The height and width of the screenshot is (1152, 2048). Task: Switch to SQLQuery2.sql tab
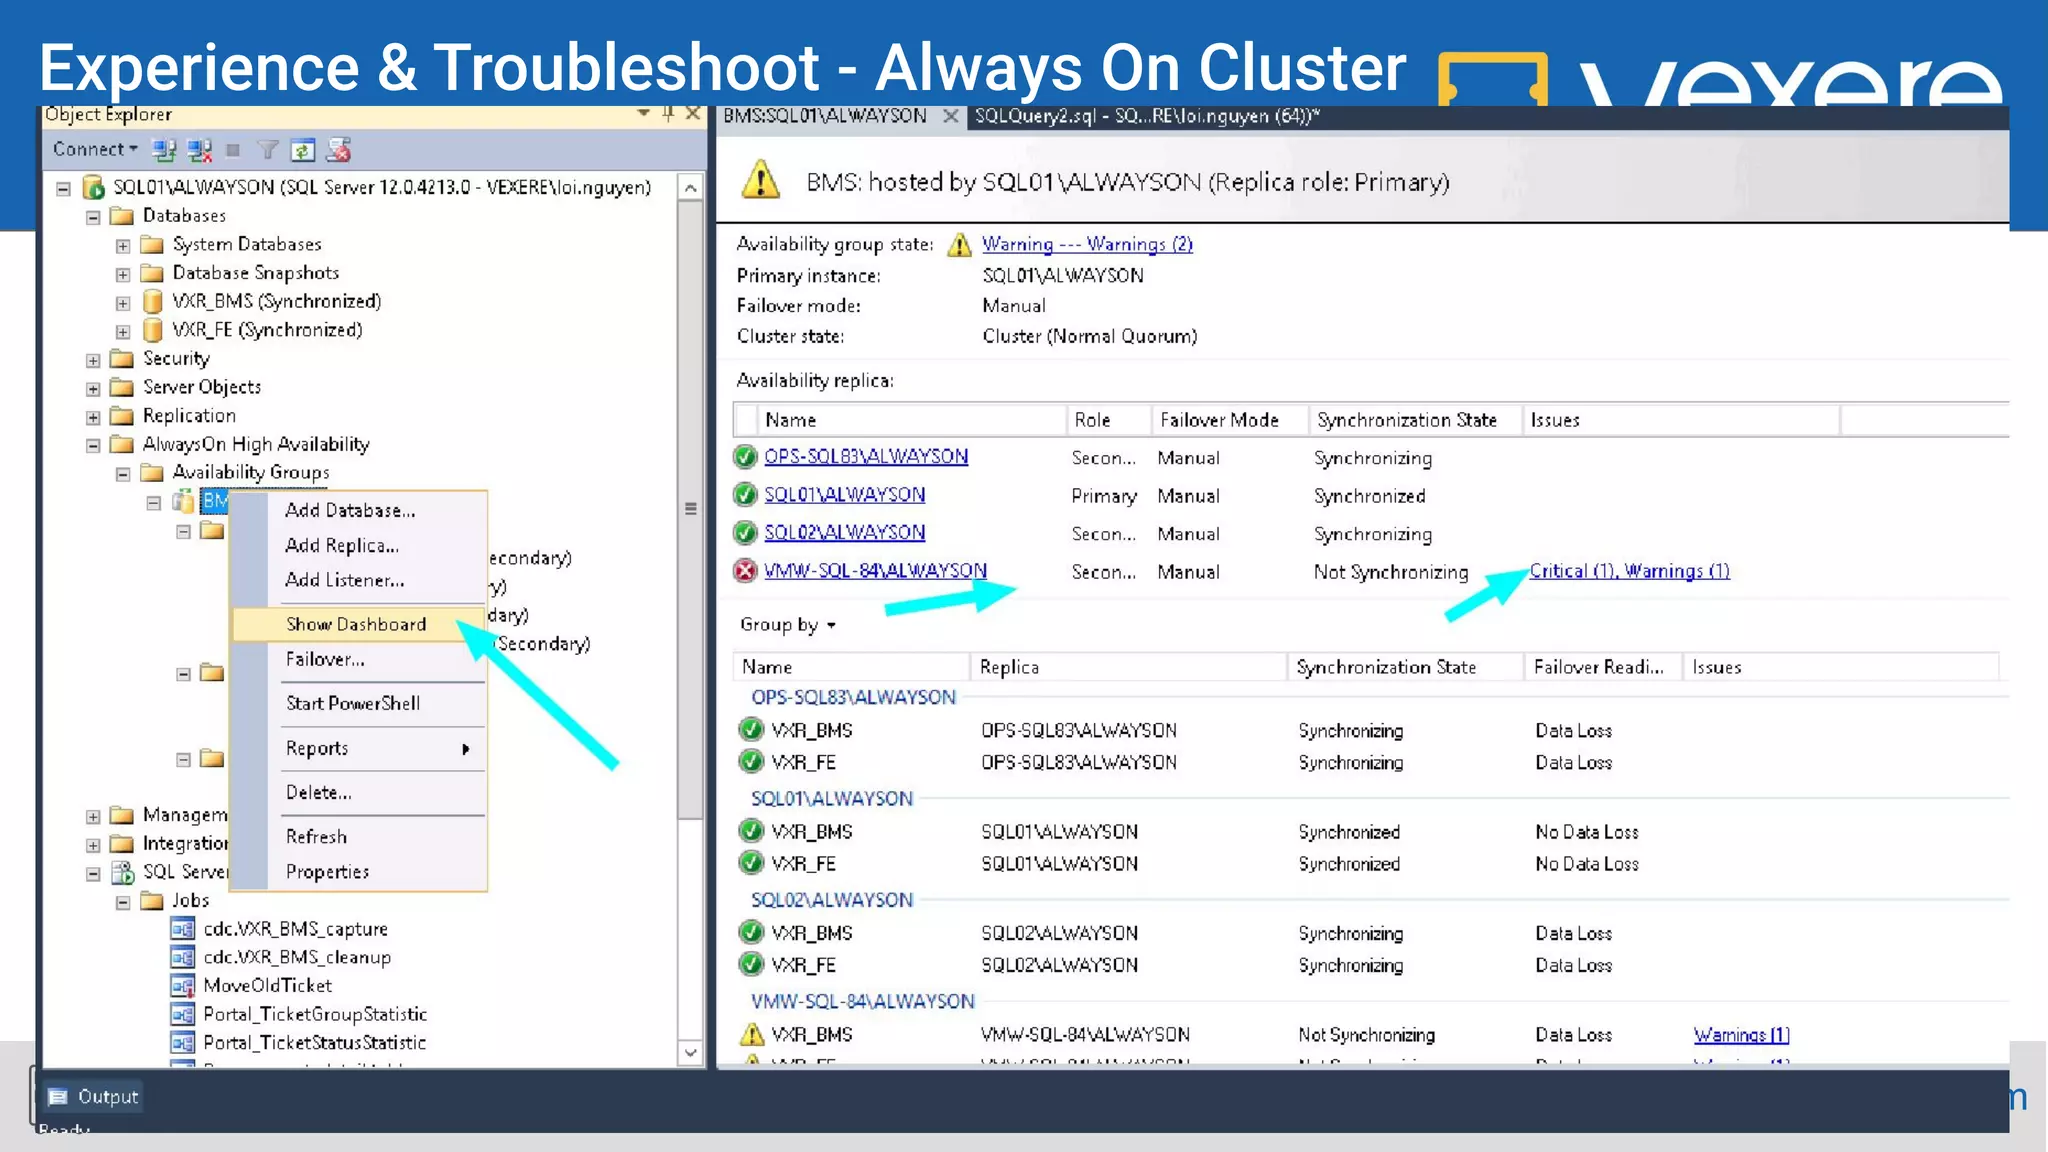(x=1147, y=116)
